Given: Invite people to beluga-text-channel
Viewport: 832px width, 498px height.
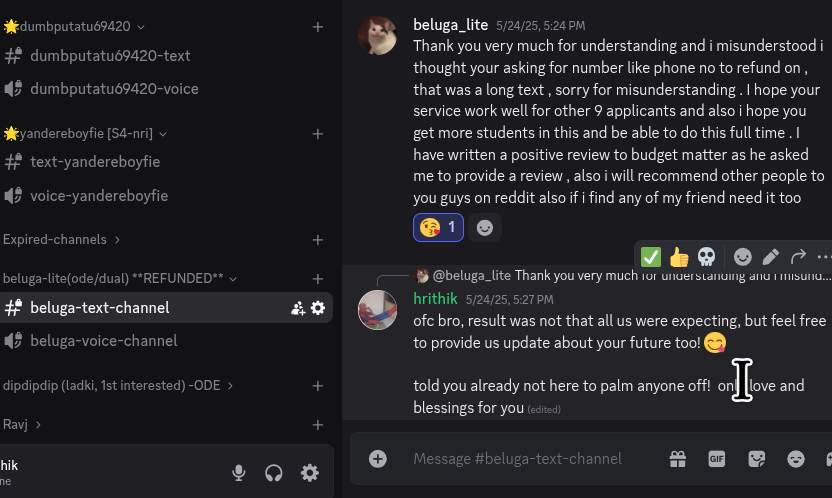Looking at the screenshot, I should click(298, 308).
